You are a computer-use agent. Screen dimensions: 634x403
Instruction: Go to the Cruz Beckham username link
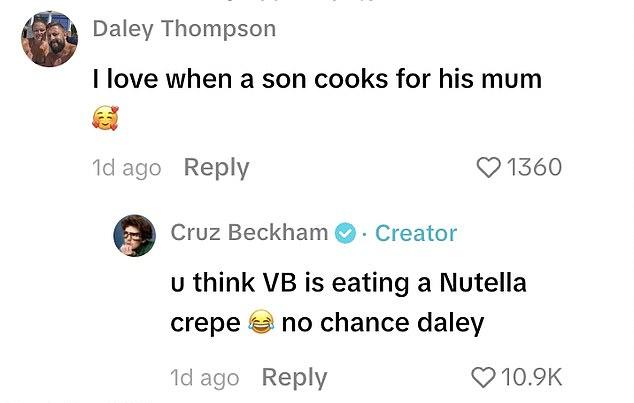249,233
